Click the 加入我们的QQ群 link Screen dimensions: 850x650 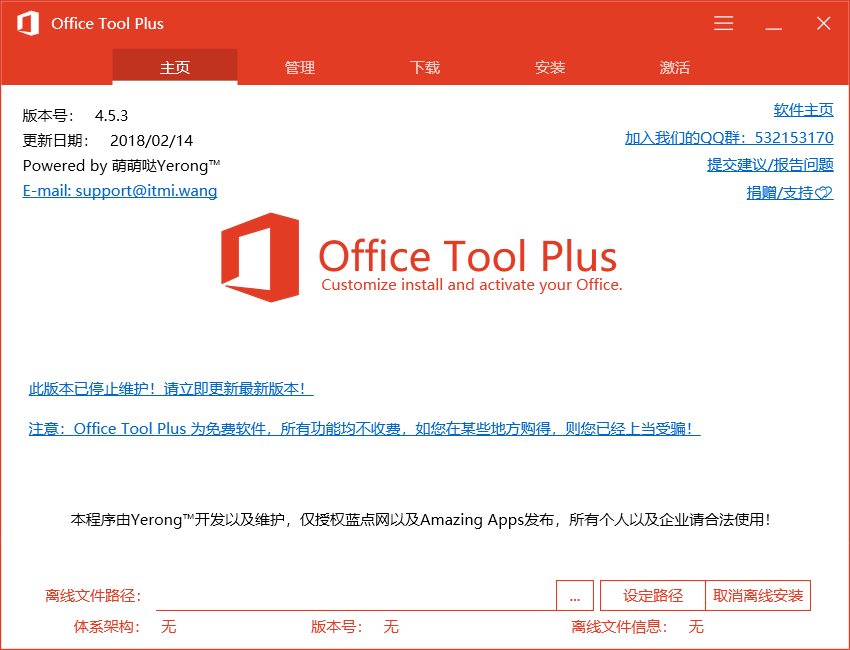coord(729,138)
